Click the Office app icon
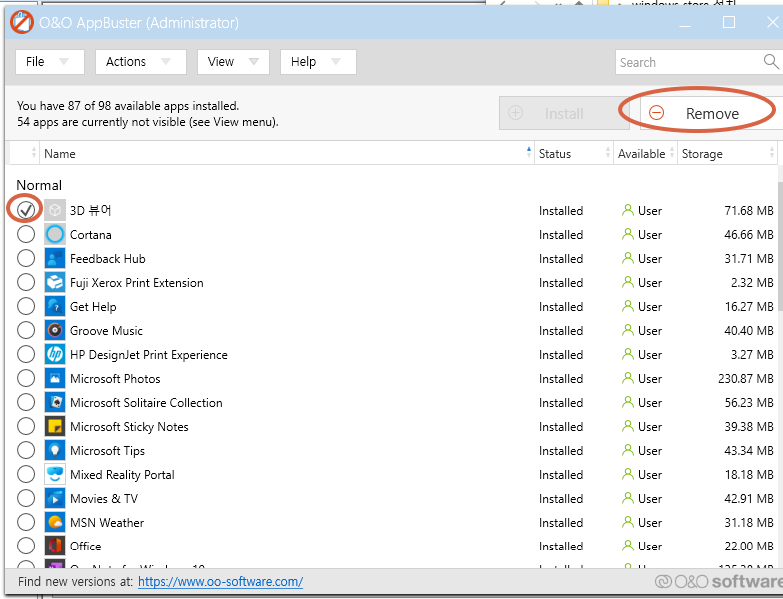 [x=55, y=546]
